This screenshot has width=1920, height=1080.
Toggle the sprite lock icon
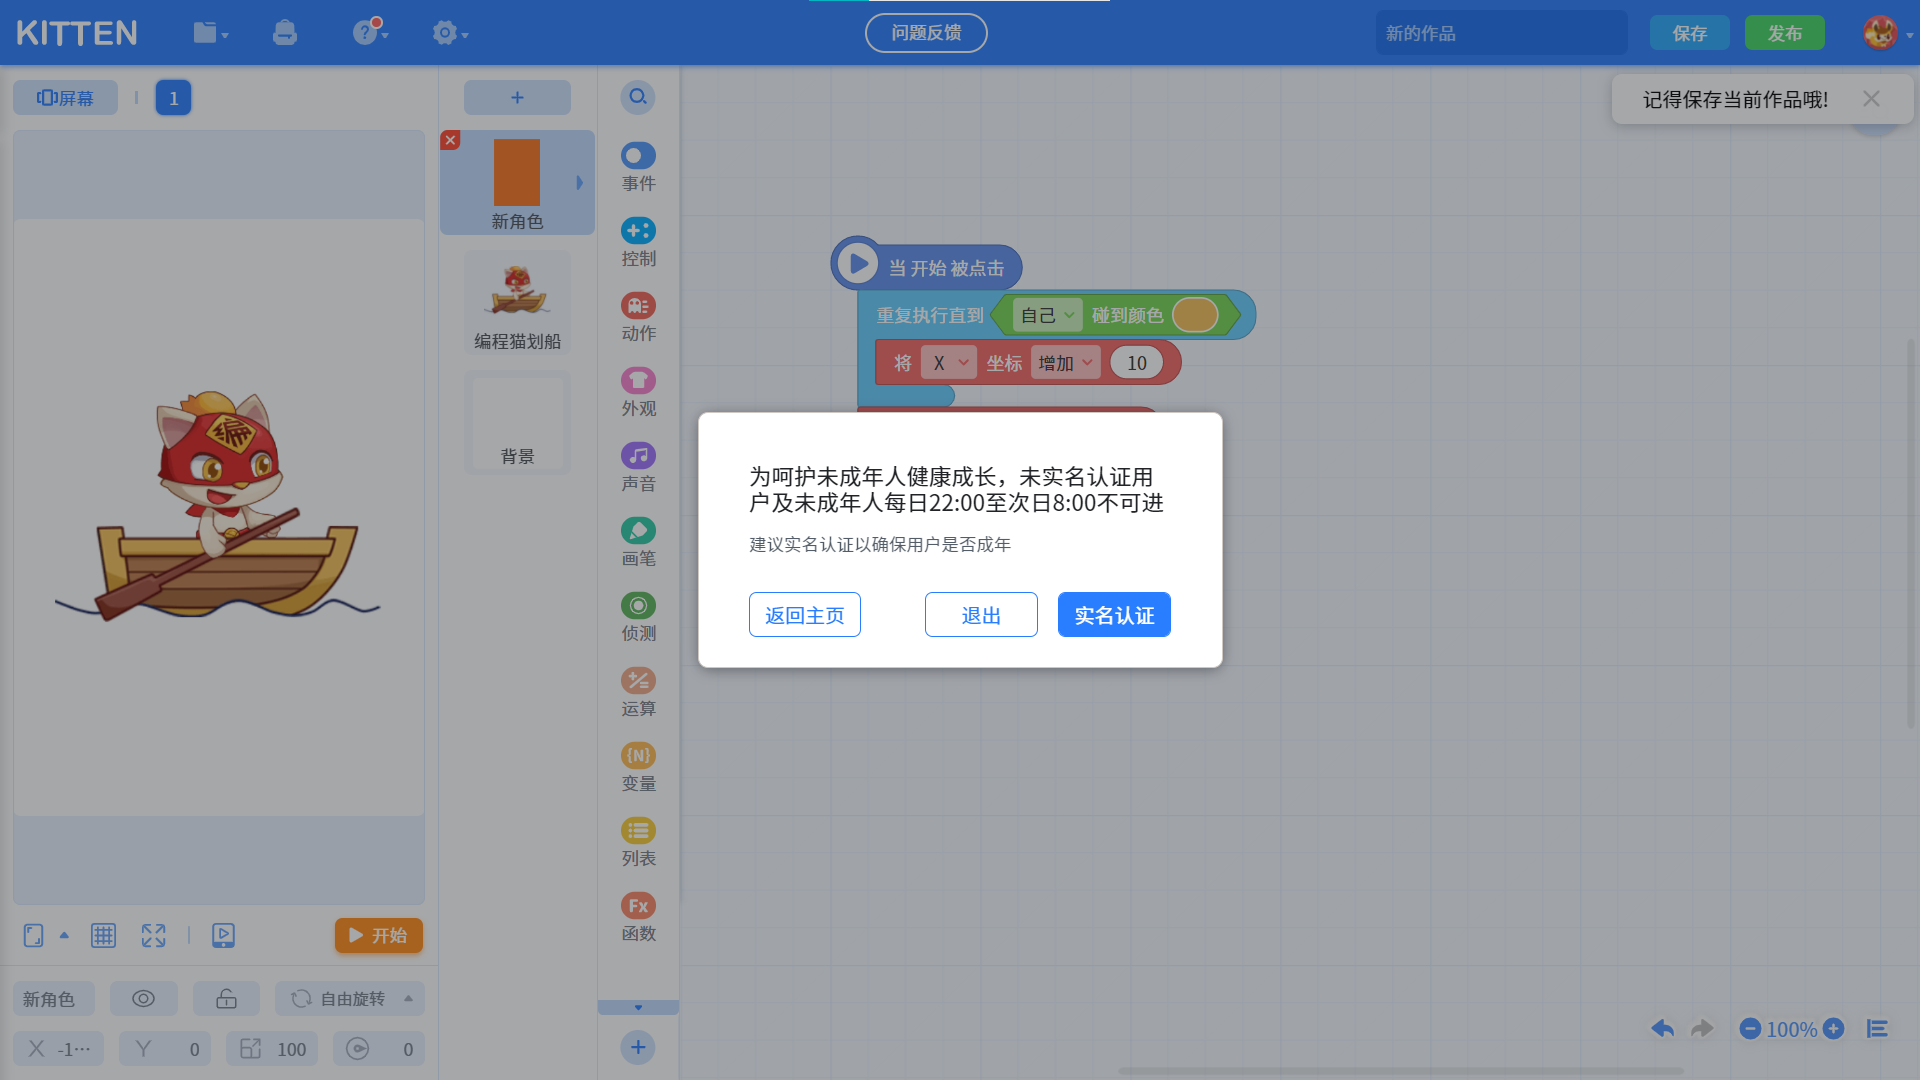[x=226, y=998]
